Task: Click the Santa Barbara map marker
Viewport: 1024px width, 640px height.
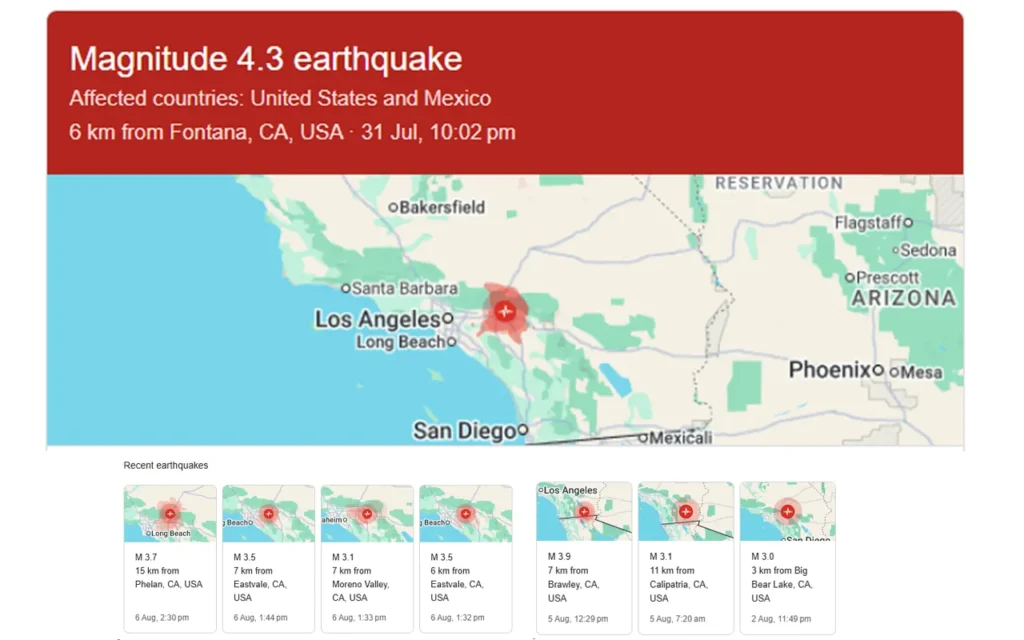Action: coord(346,288)
